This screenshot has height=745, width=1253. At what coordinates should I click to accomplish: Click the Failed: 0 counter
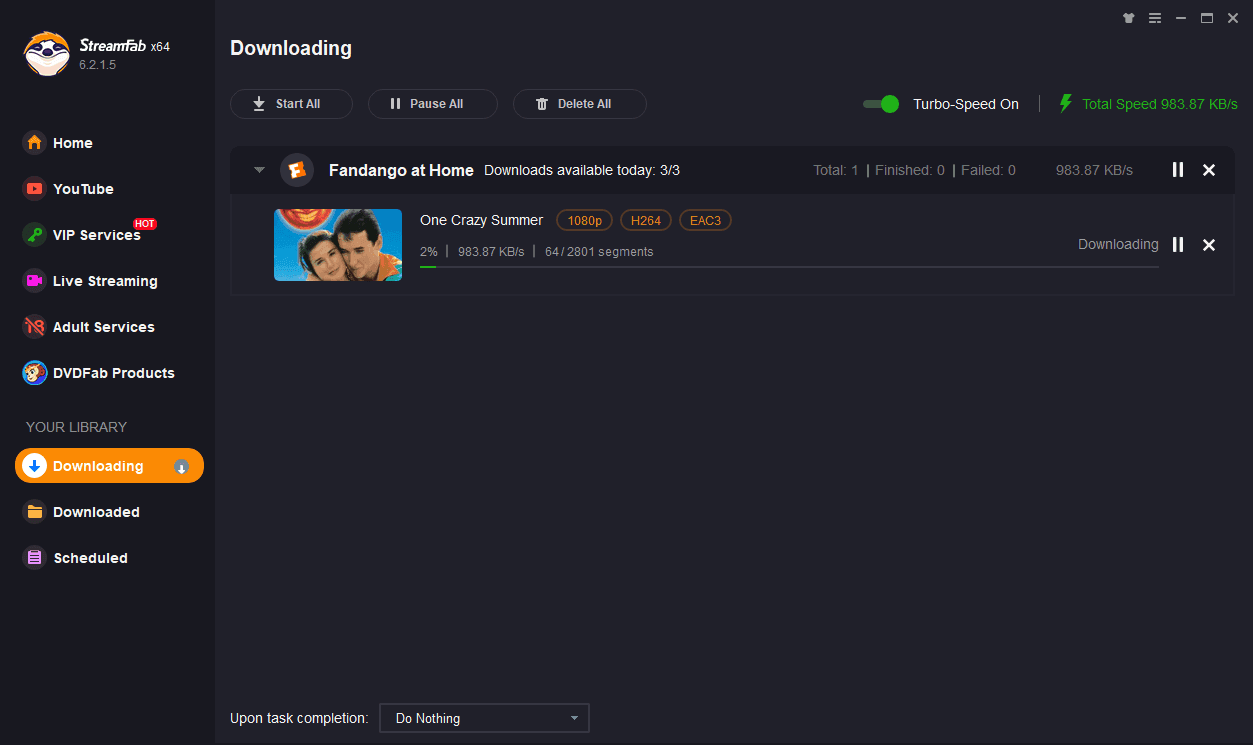click(x=988, y=170)
